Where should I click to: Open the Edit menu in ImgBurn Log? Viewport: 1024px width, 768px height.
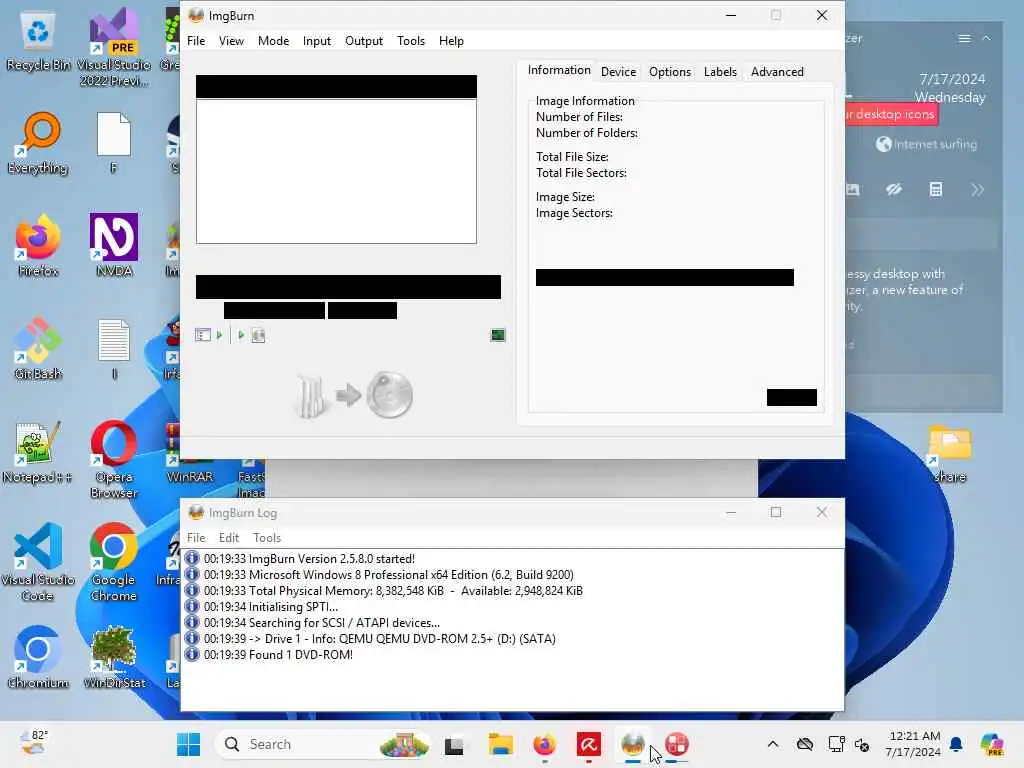(x=229, y=537)
